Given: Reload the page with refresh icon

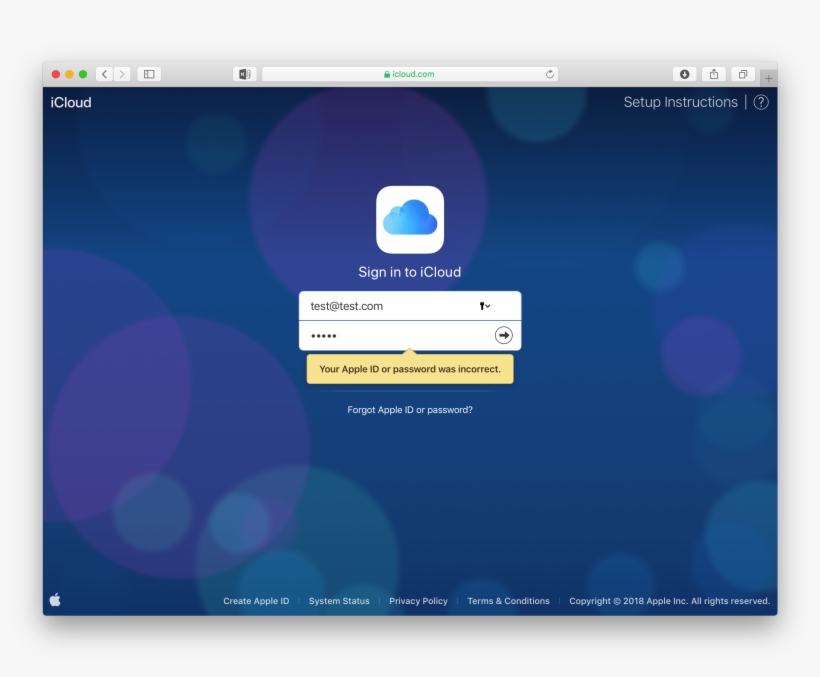Looking at the screenshot, I should click(x=550, y=74).
